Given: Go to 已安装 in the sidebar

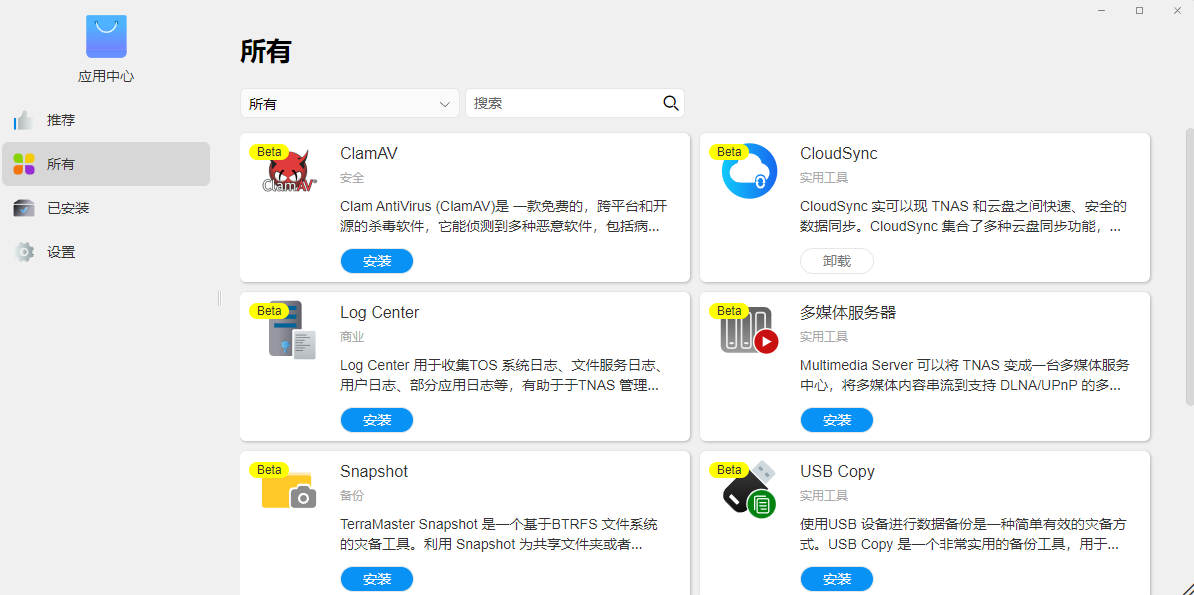Looking at the screenshot, I should (x=106, y=208).
